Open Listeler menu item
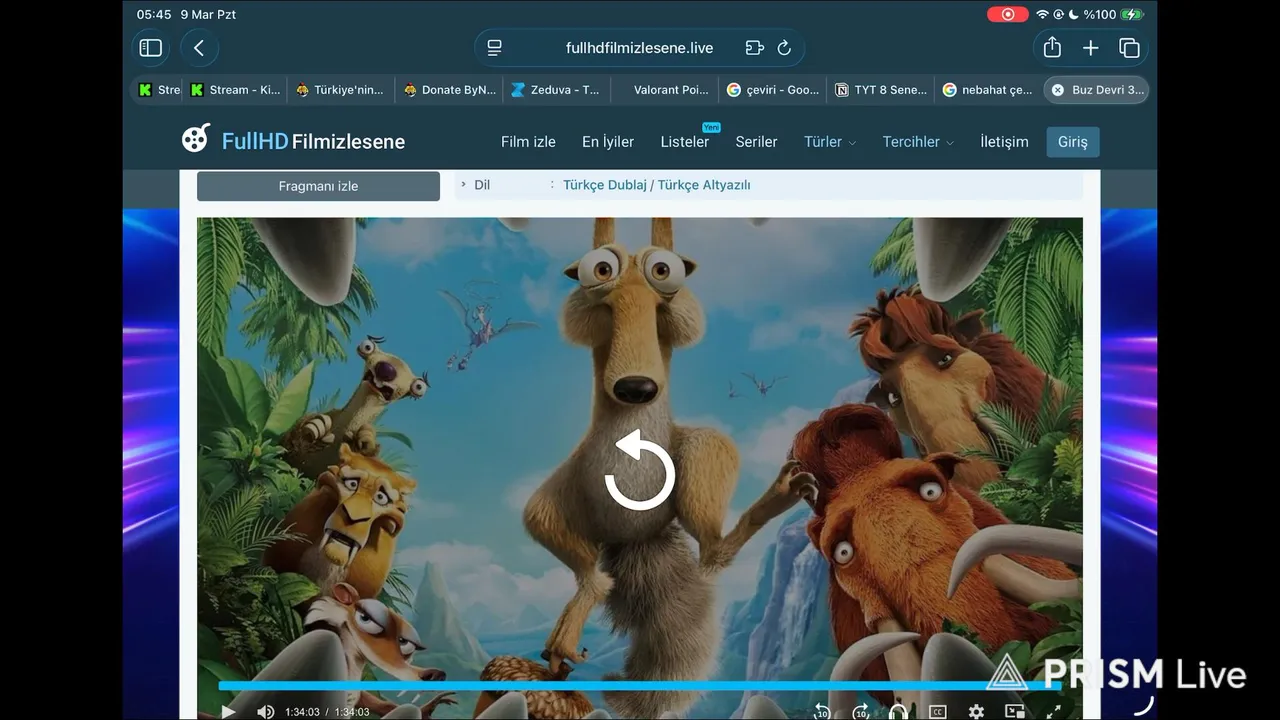The height and width of the screenshot is (720, 1280). (685, 142)
